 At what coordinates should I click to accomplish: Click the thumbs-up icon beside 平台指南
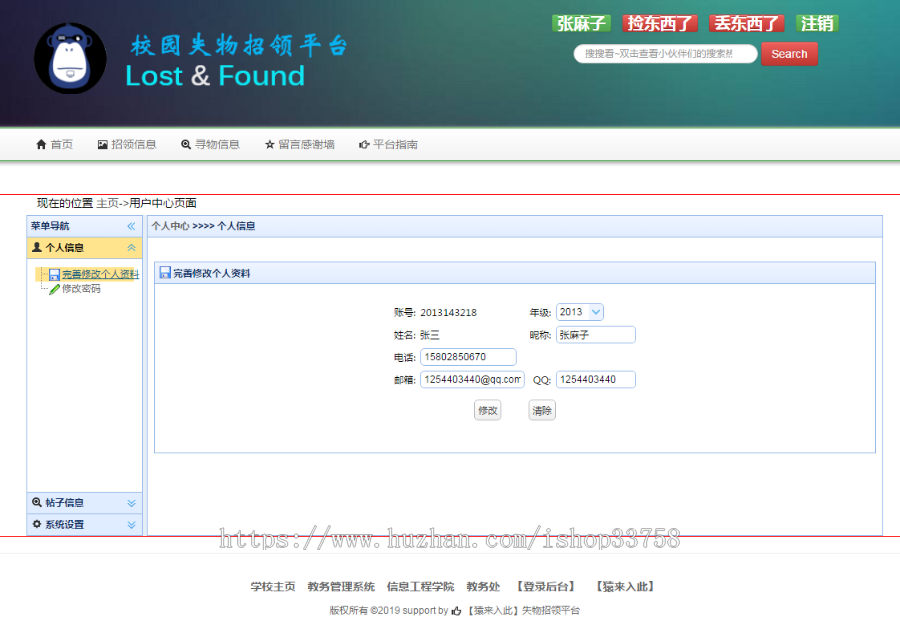click(365, 143)
